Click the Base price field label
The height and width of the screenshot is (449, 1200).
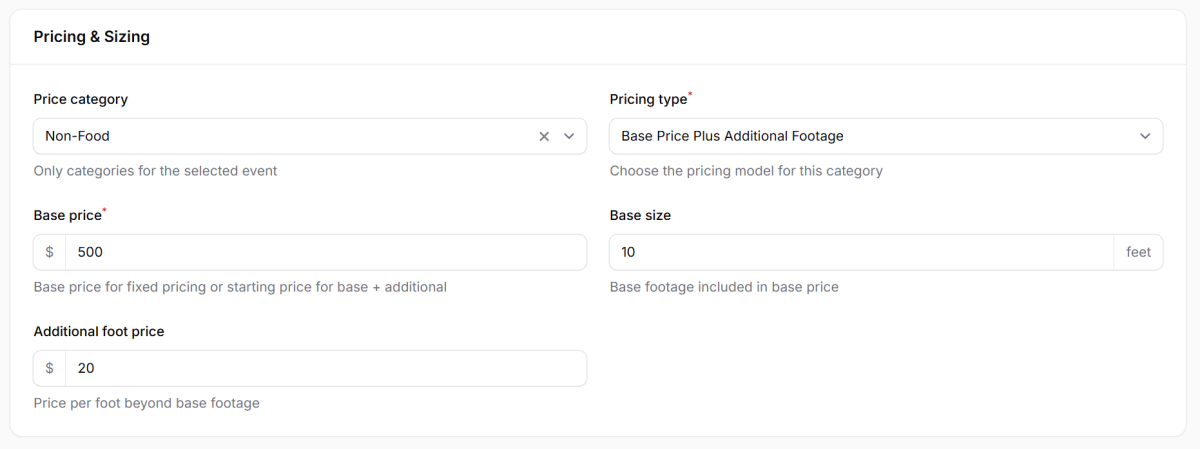[67, 215]
